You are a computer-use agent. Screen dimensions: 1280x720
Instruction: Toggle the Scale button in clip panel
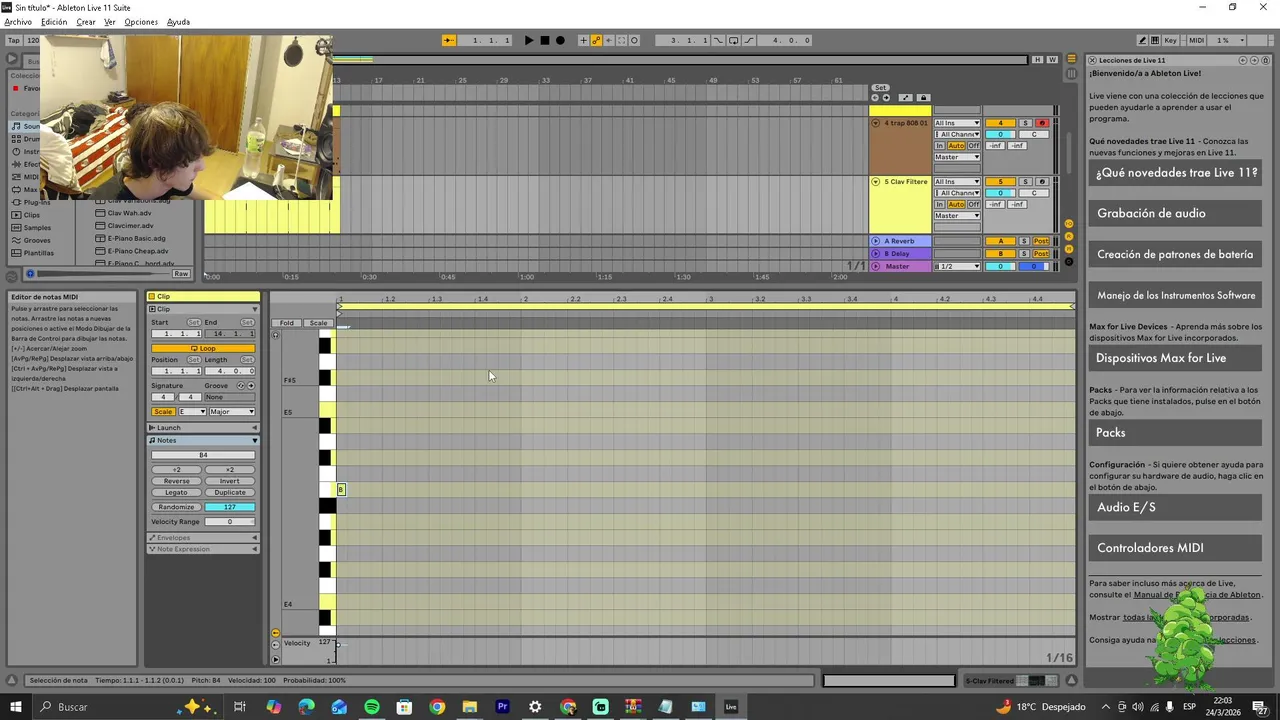pyautogui.click(x=163, y=412)
